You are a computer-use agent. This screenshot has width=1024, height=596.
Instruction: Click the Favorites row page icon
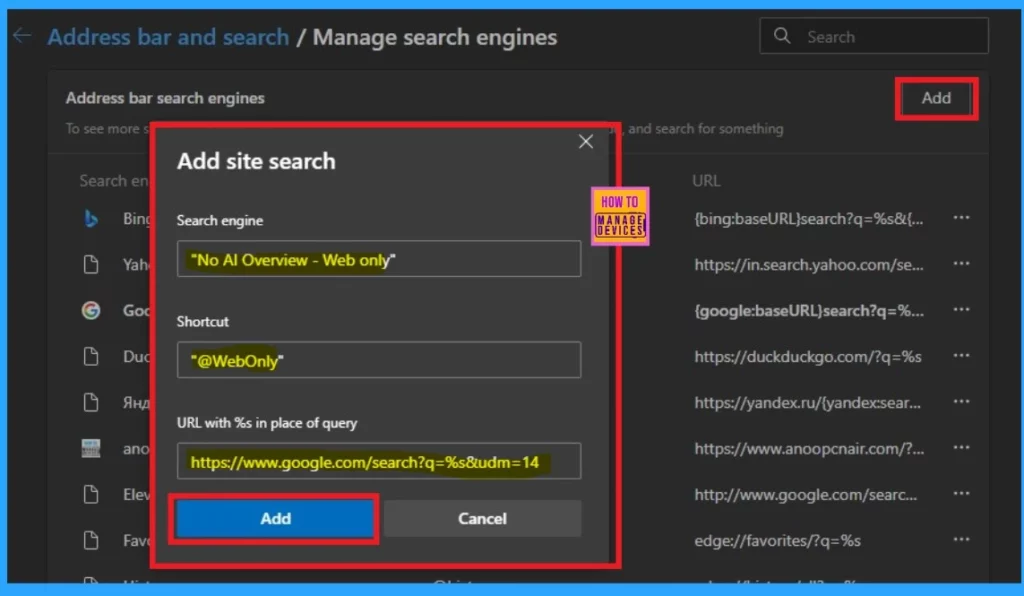coord(91,541)
